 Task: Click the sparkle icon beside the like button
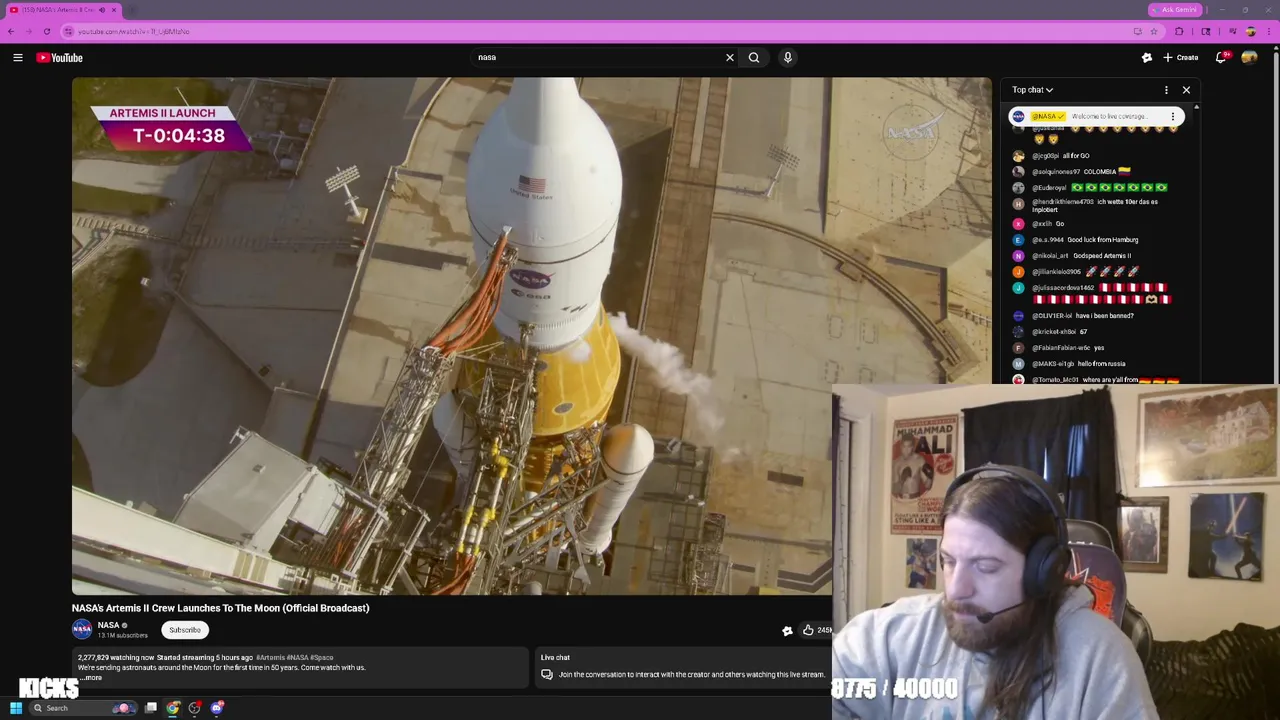click(x=787, y=630)
